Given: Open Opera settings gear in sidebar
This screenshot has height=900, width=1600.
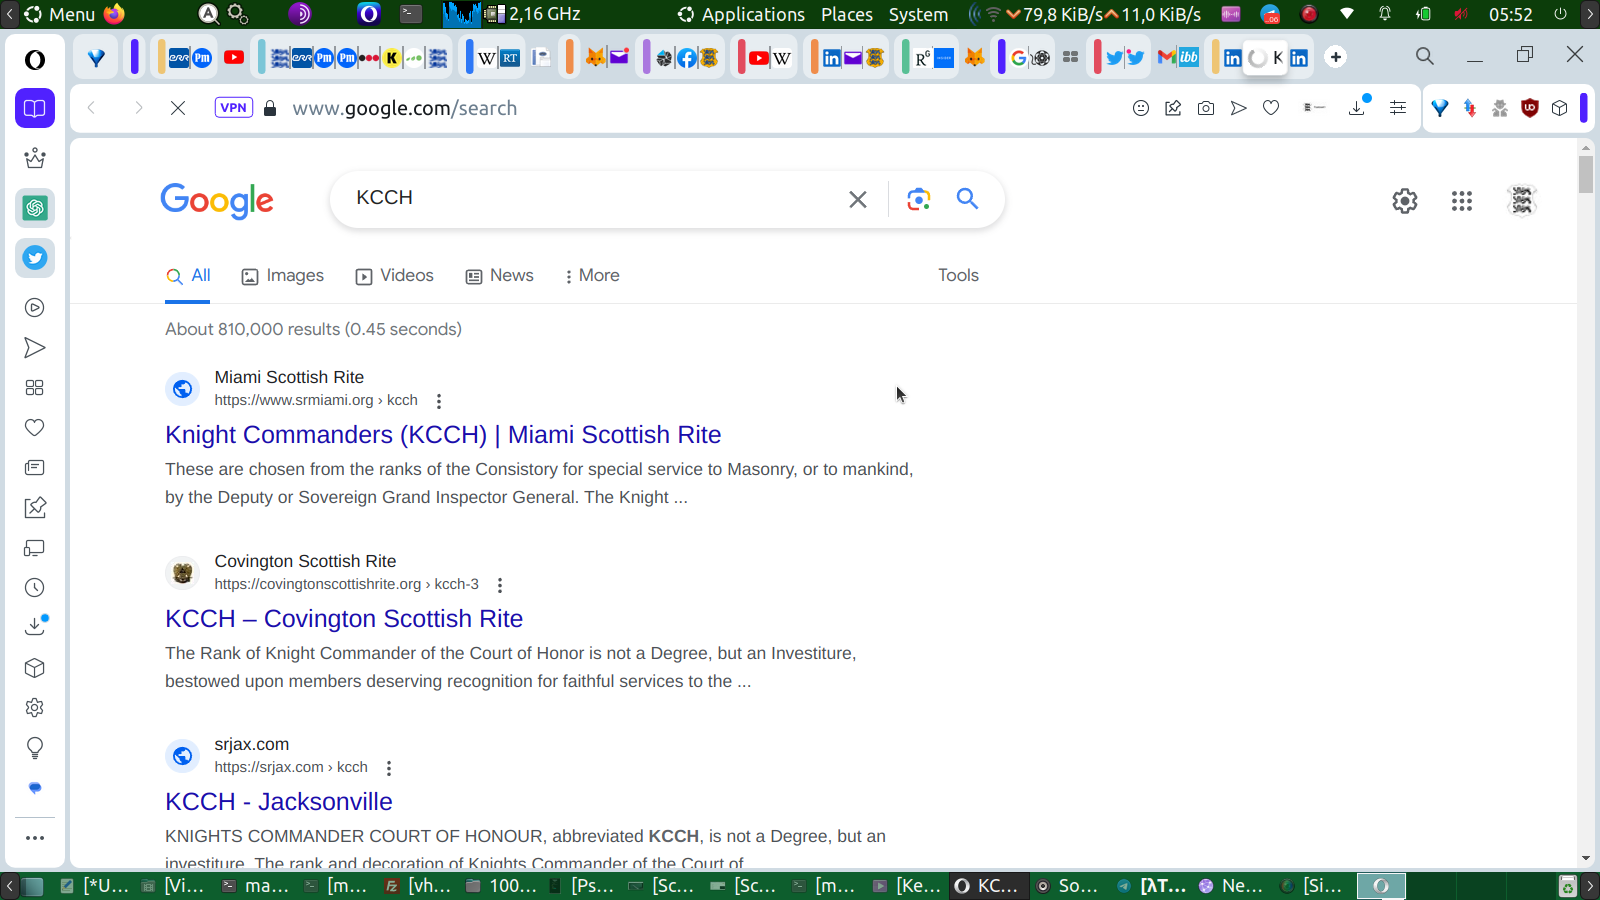Looking at the screenshot, I should [x=35, y=708].
